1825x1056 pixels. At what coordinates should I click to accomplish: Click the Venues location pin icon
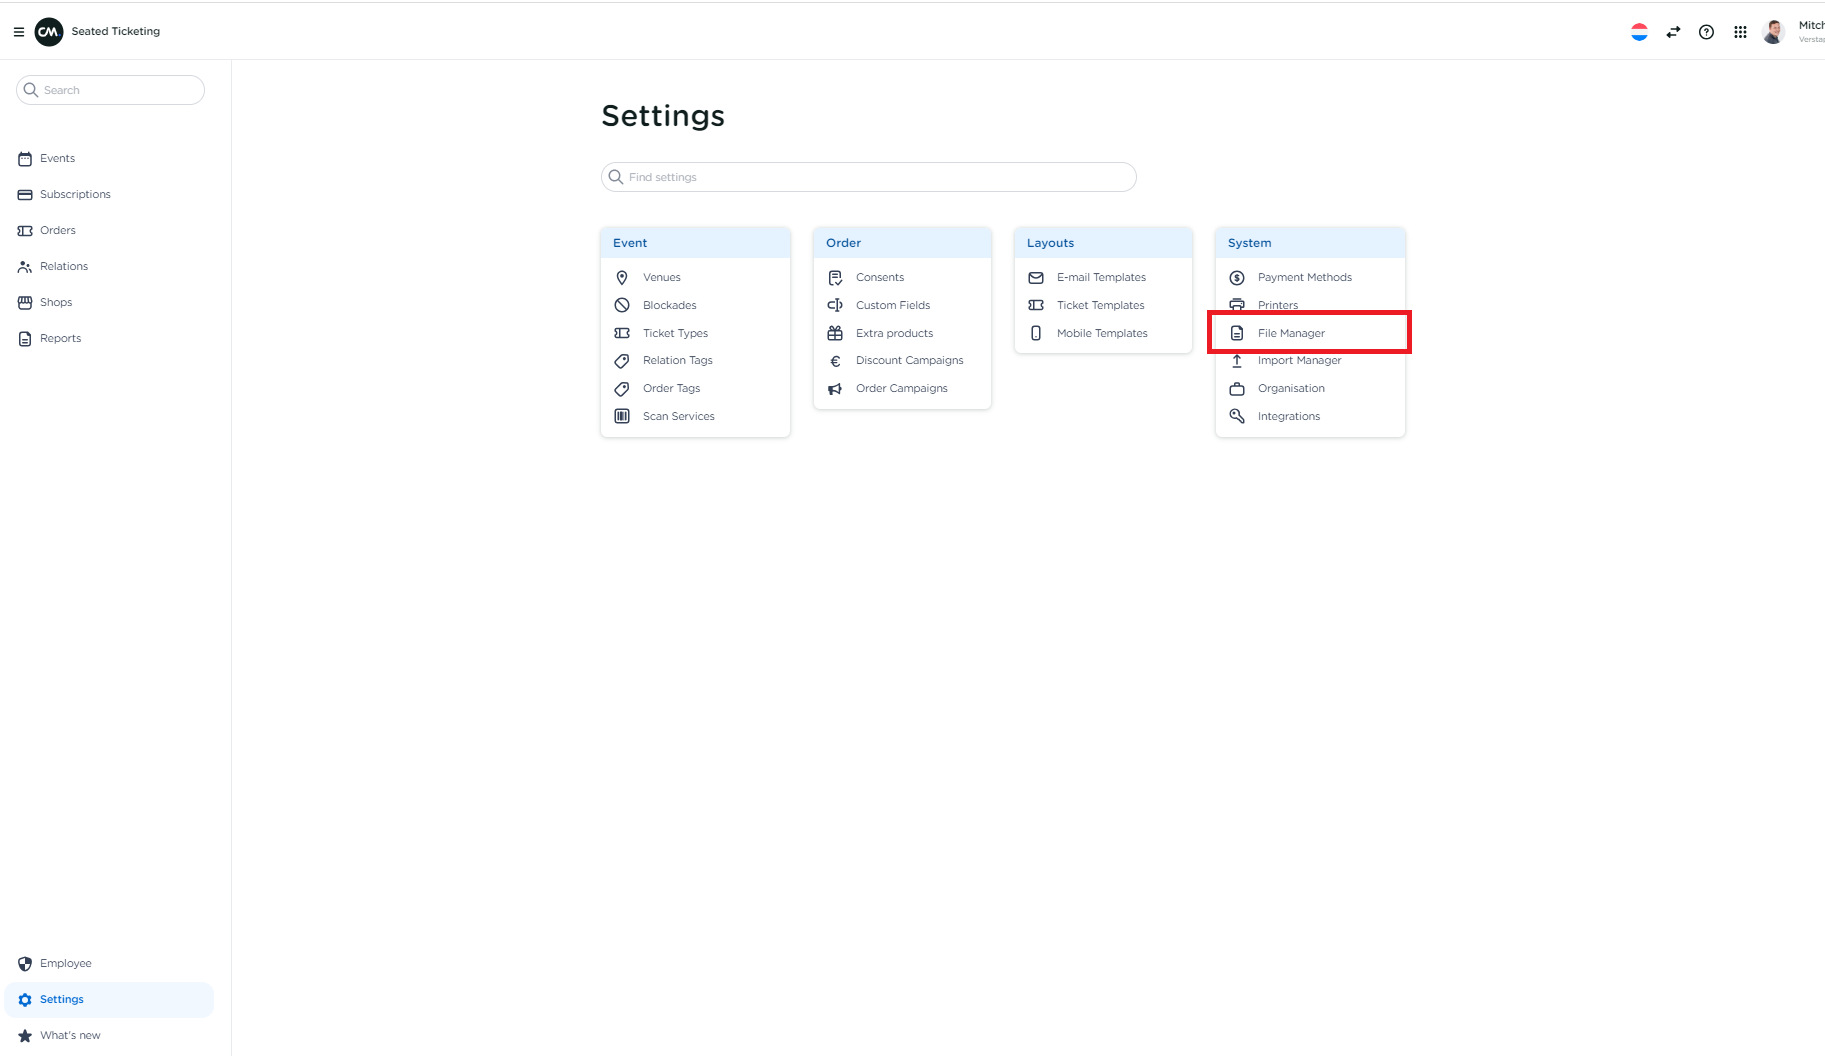pos(621,277)
